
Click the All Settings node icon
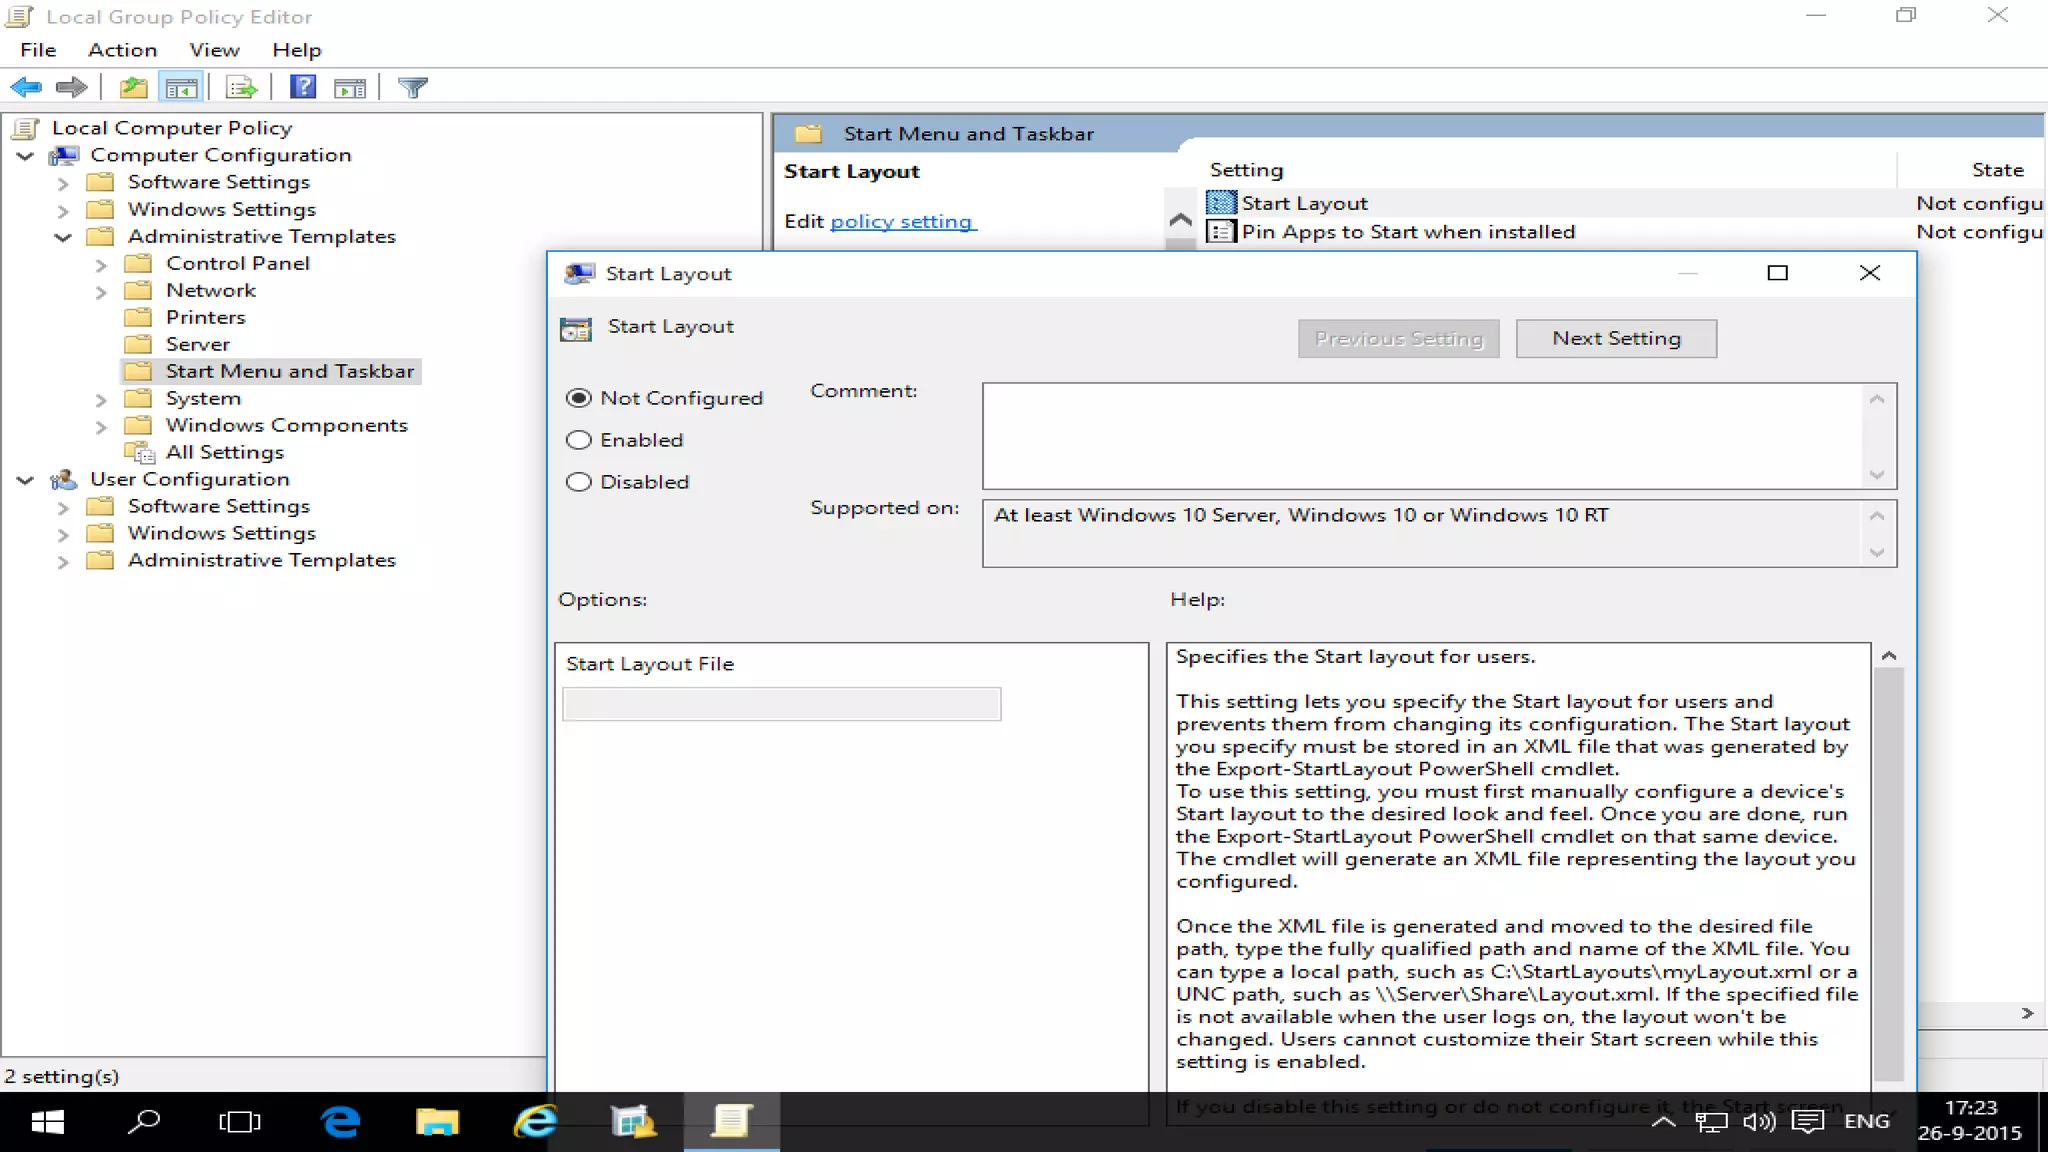coord(139,452)
